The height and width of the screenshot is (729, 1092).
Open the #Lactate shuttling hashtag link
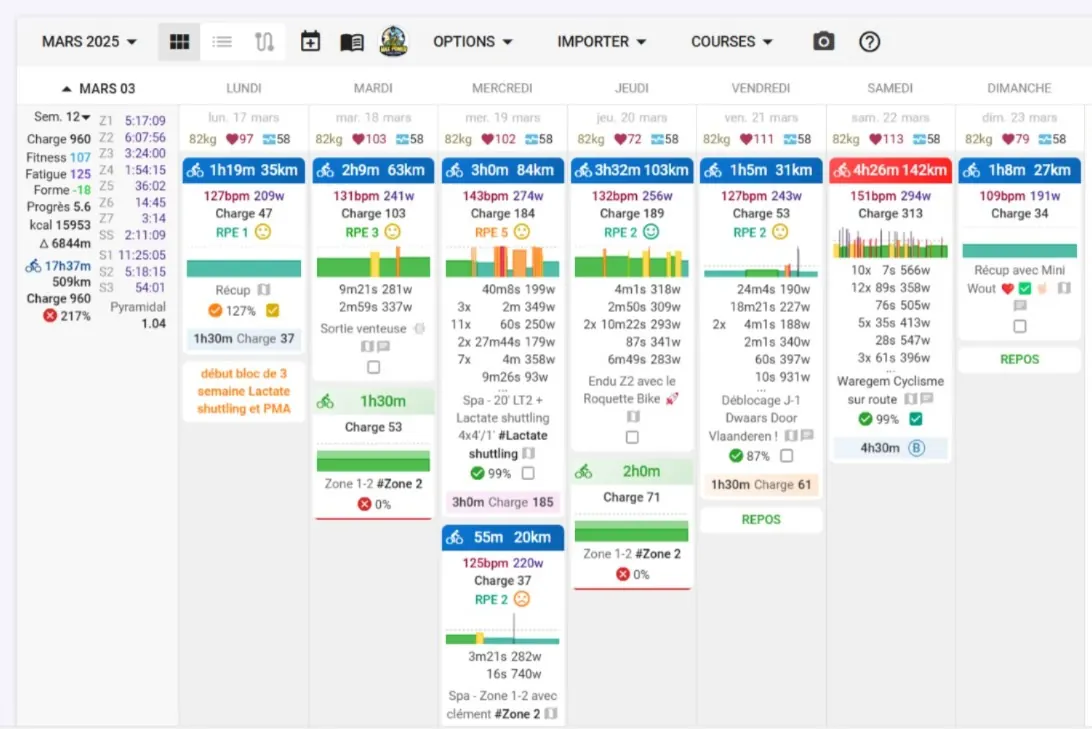coord(507,444)
